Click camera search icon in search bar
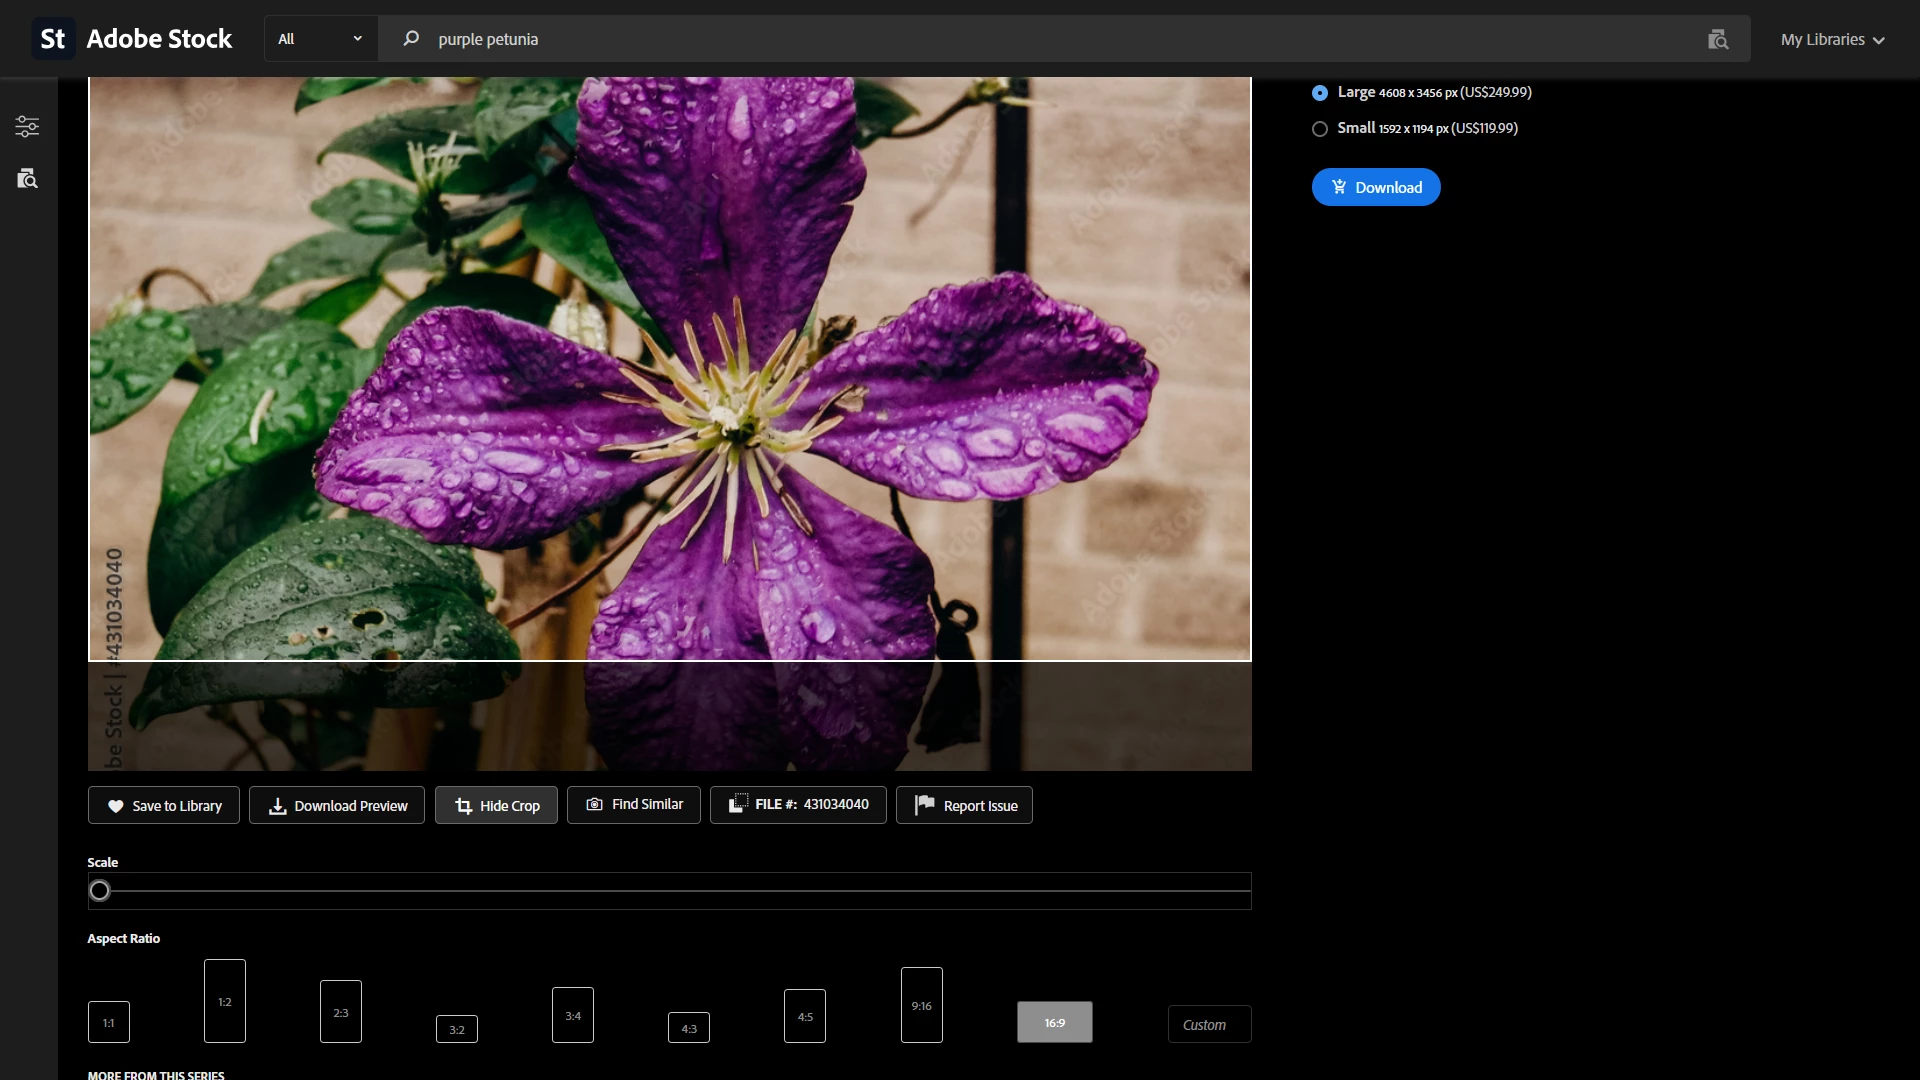Image resolution: width=1920 pixels, height=1080 pixels. click(1717, 39)
